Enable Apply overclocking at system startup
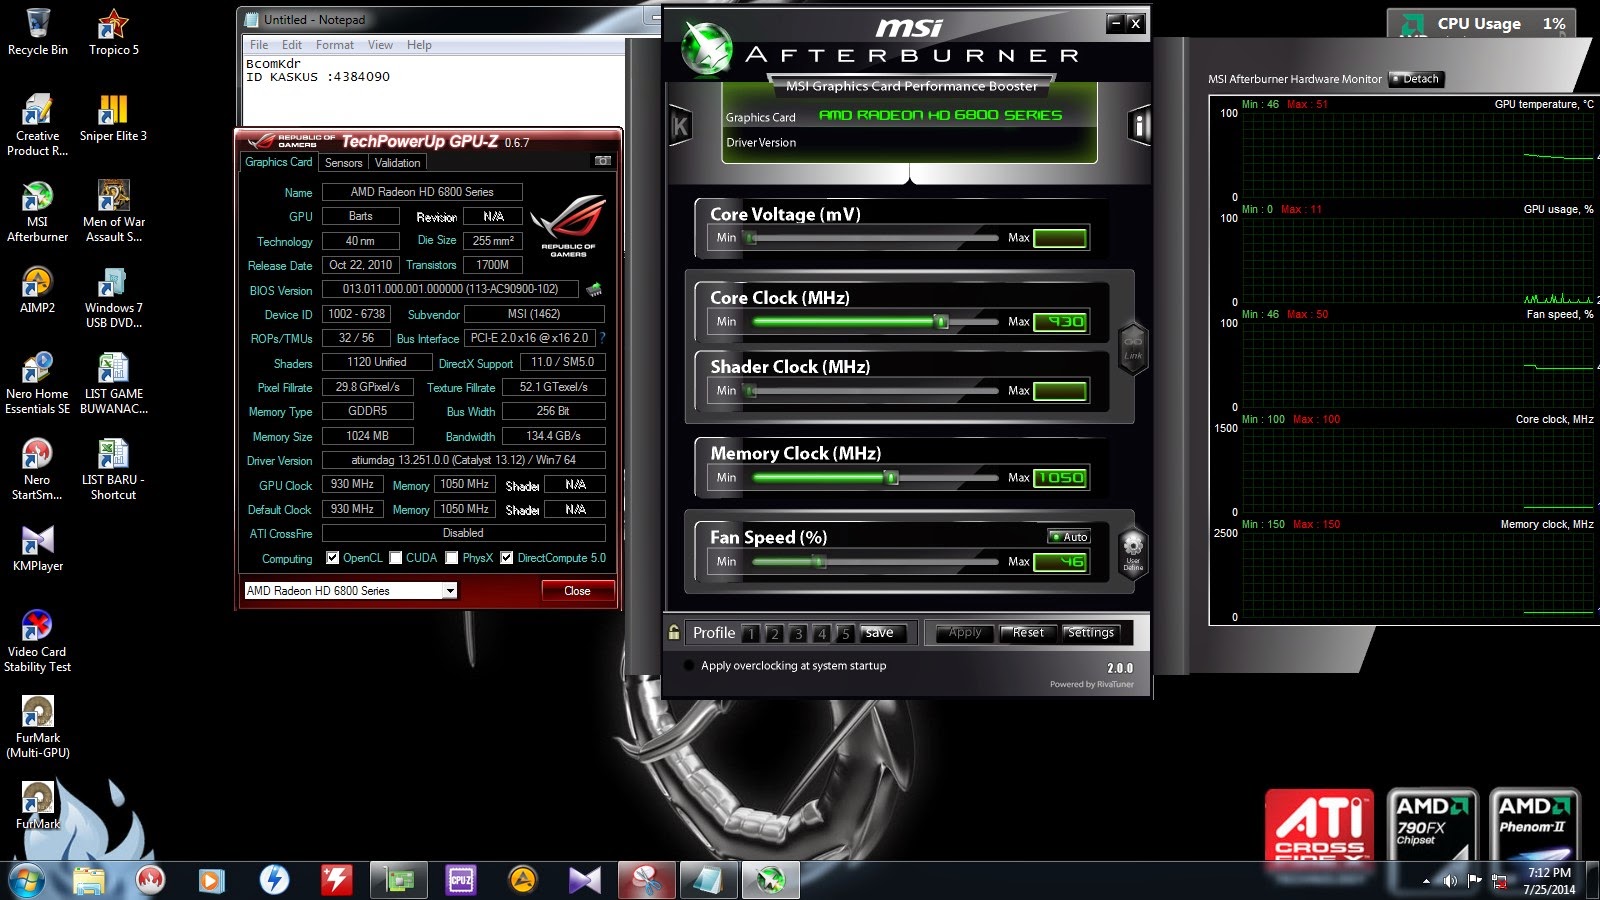Screen dimensions: 1600x900 tap(689, 666)
